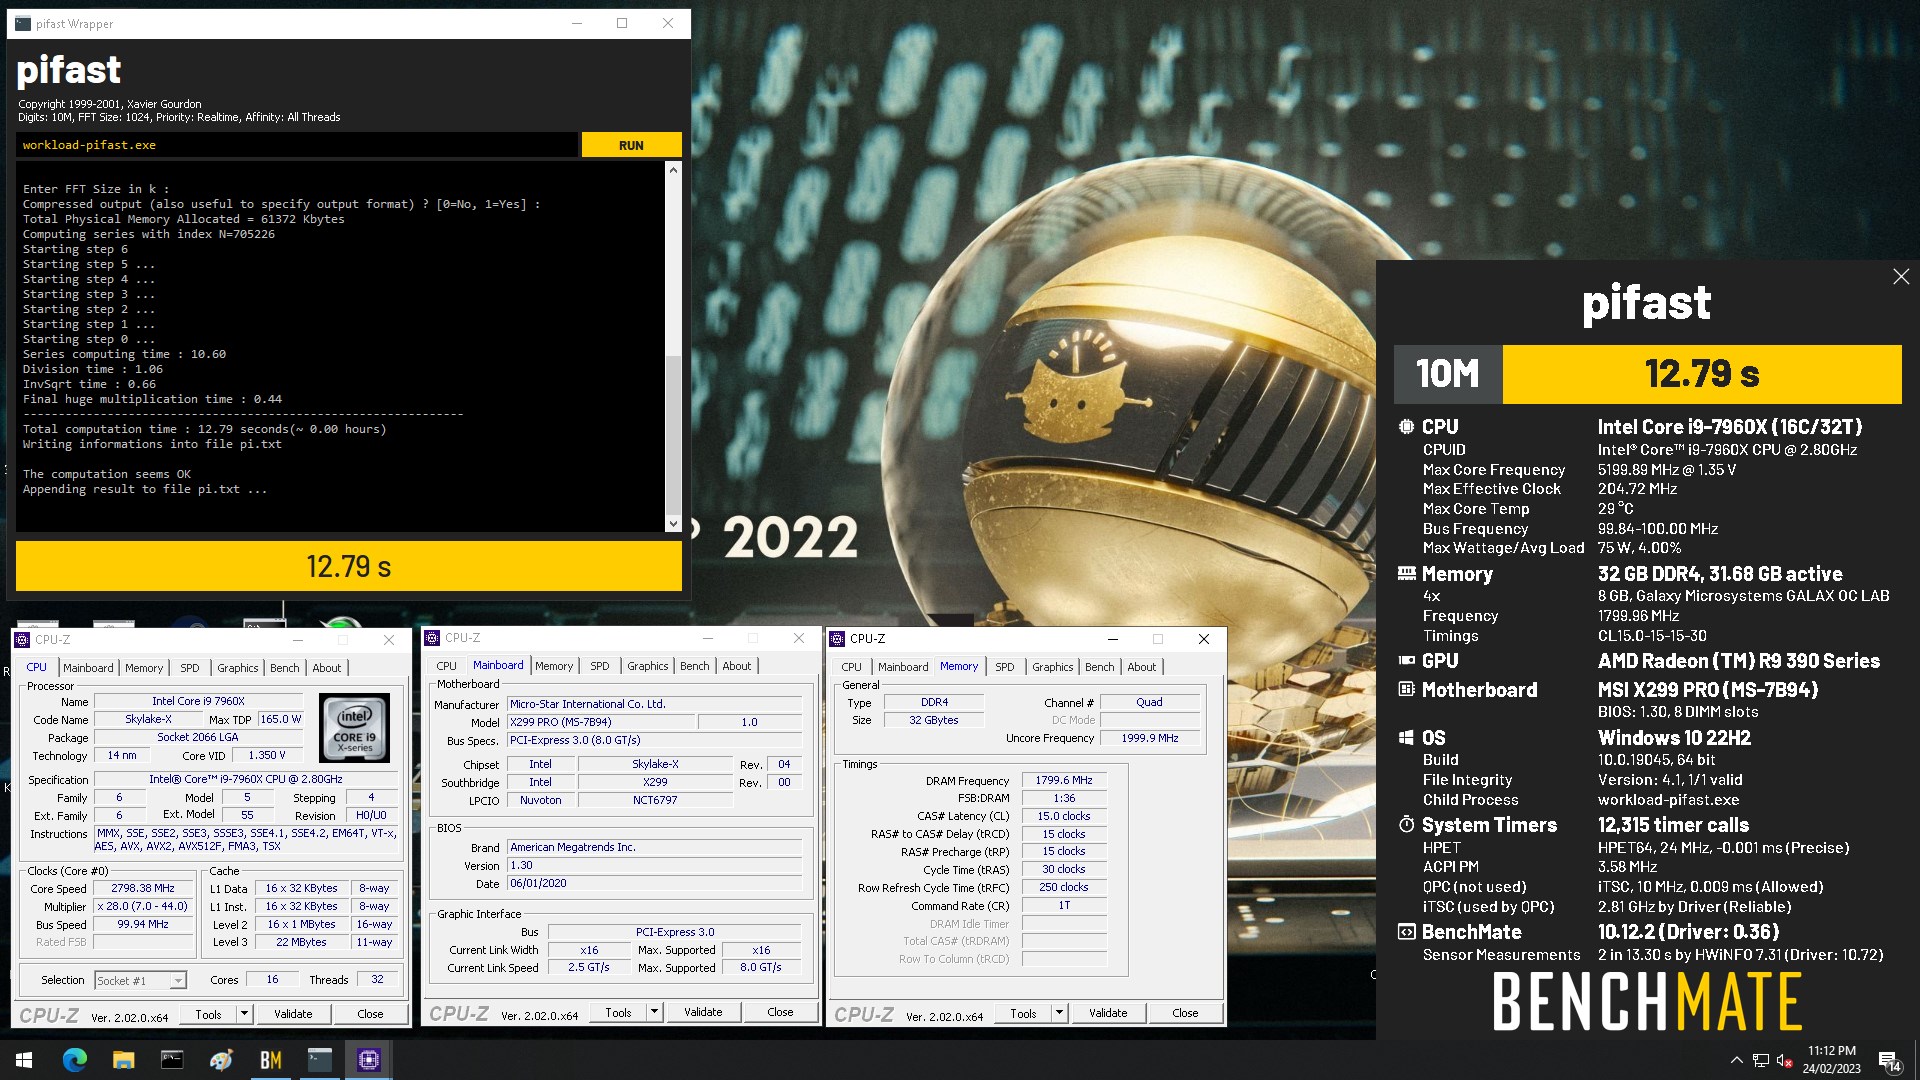This screenshot has height=1080, width=1920.
Task: Open the purple CPU-Z icon in the taskbar
Action: pos(368,1060)
